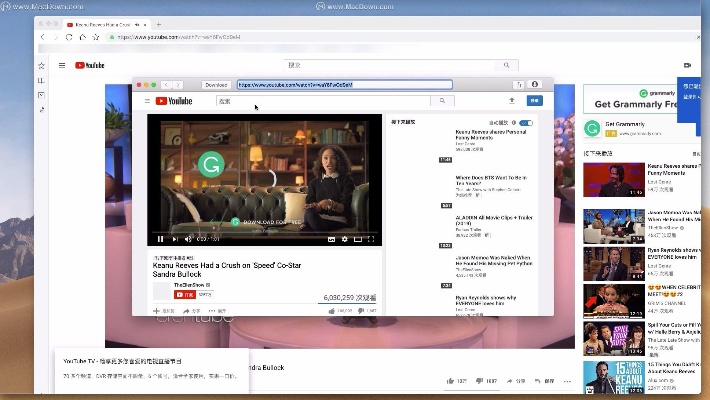Like the video in the front window

(332, 311)
